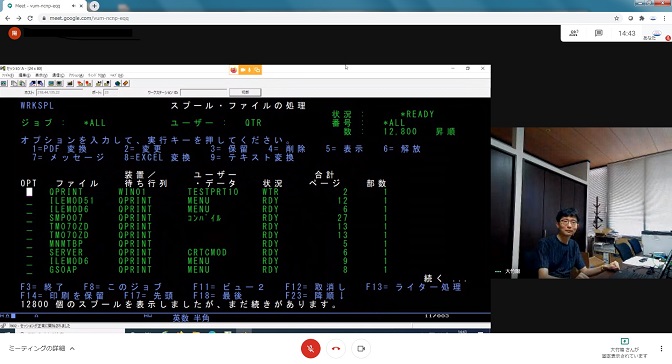672x364 pixels.
Task: Open the meeting chat icon
Action: click(599, 33)
